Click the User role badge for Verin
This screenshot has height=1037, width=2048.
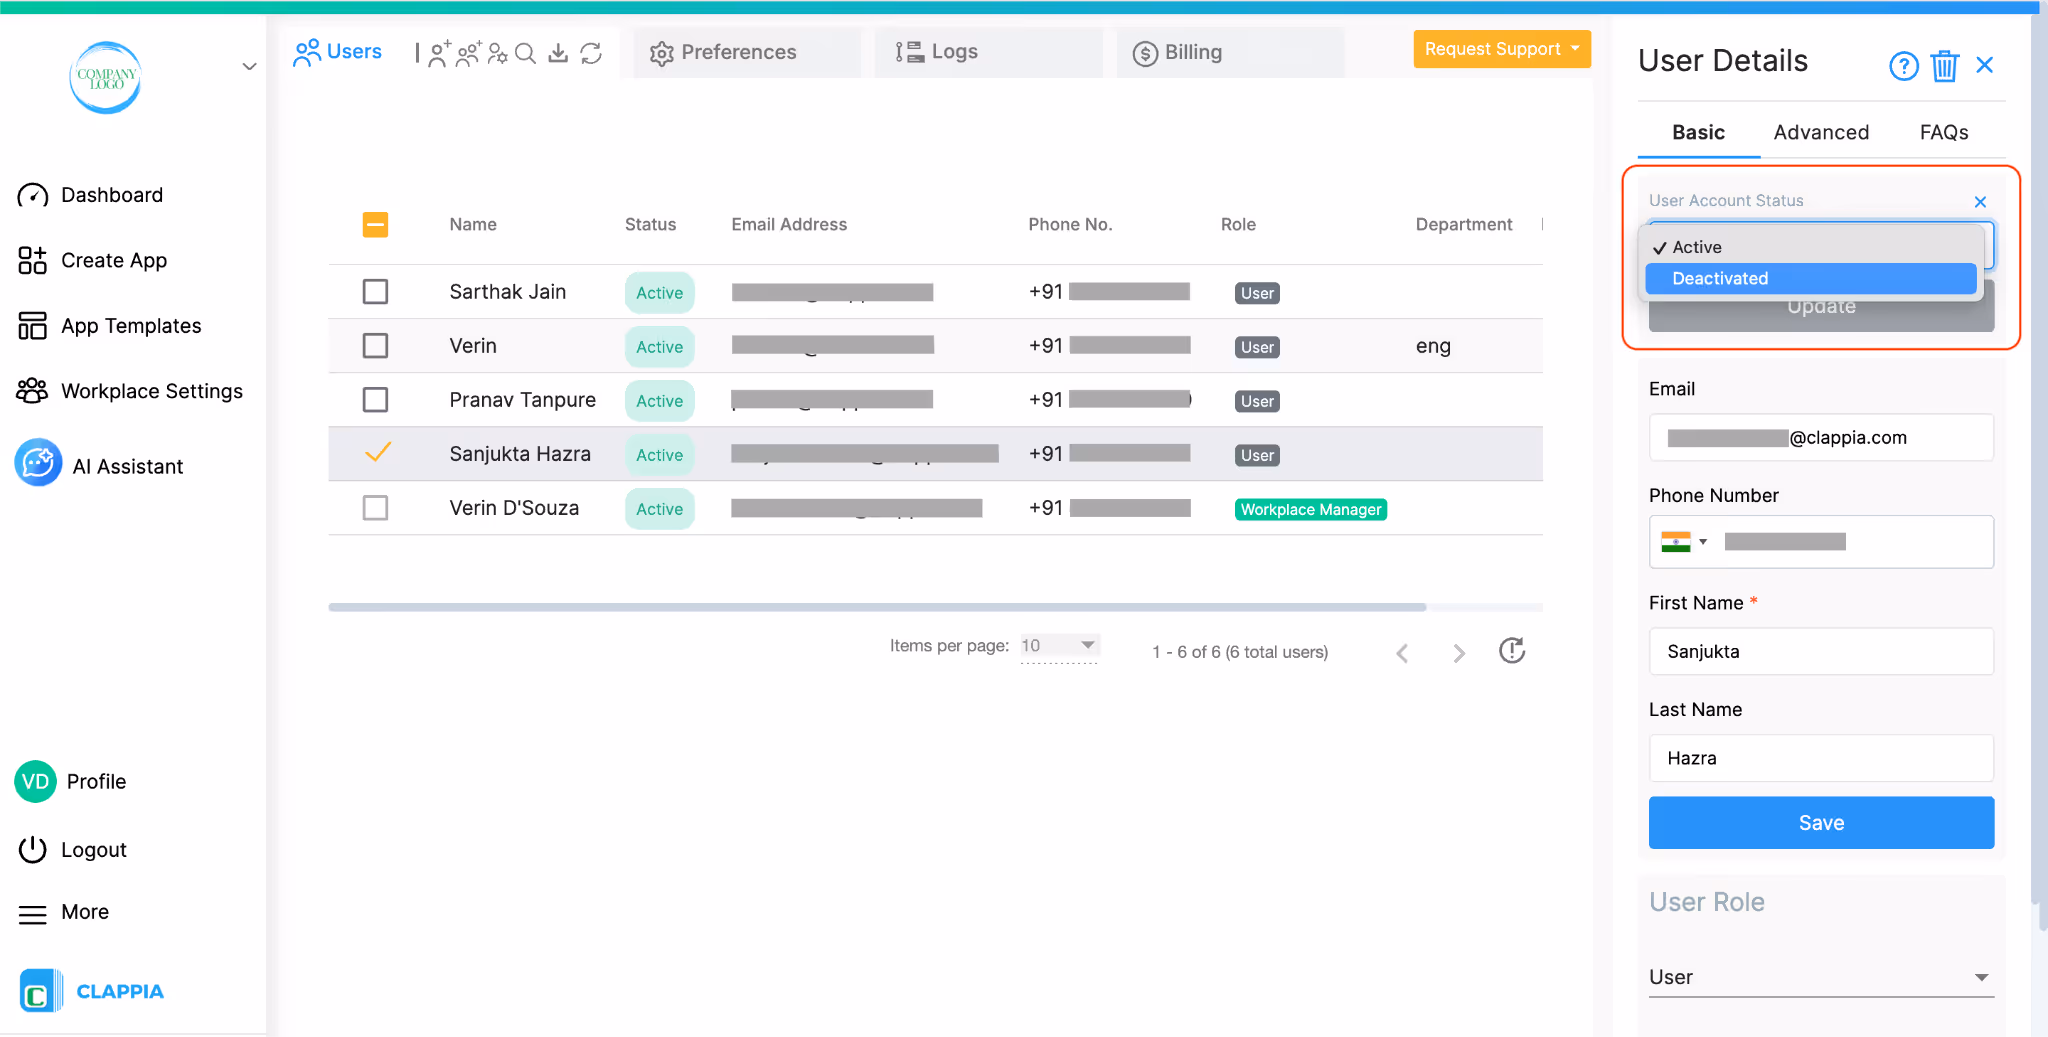pyautogui.click(x=1257, y=347)
